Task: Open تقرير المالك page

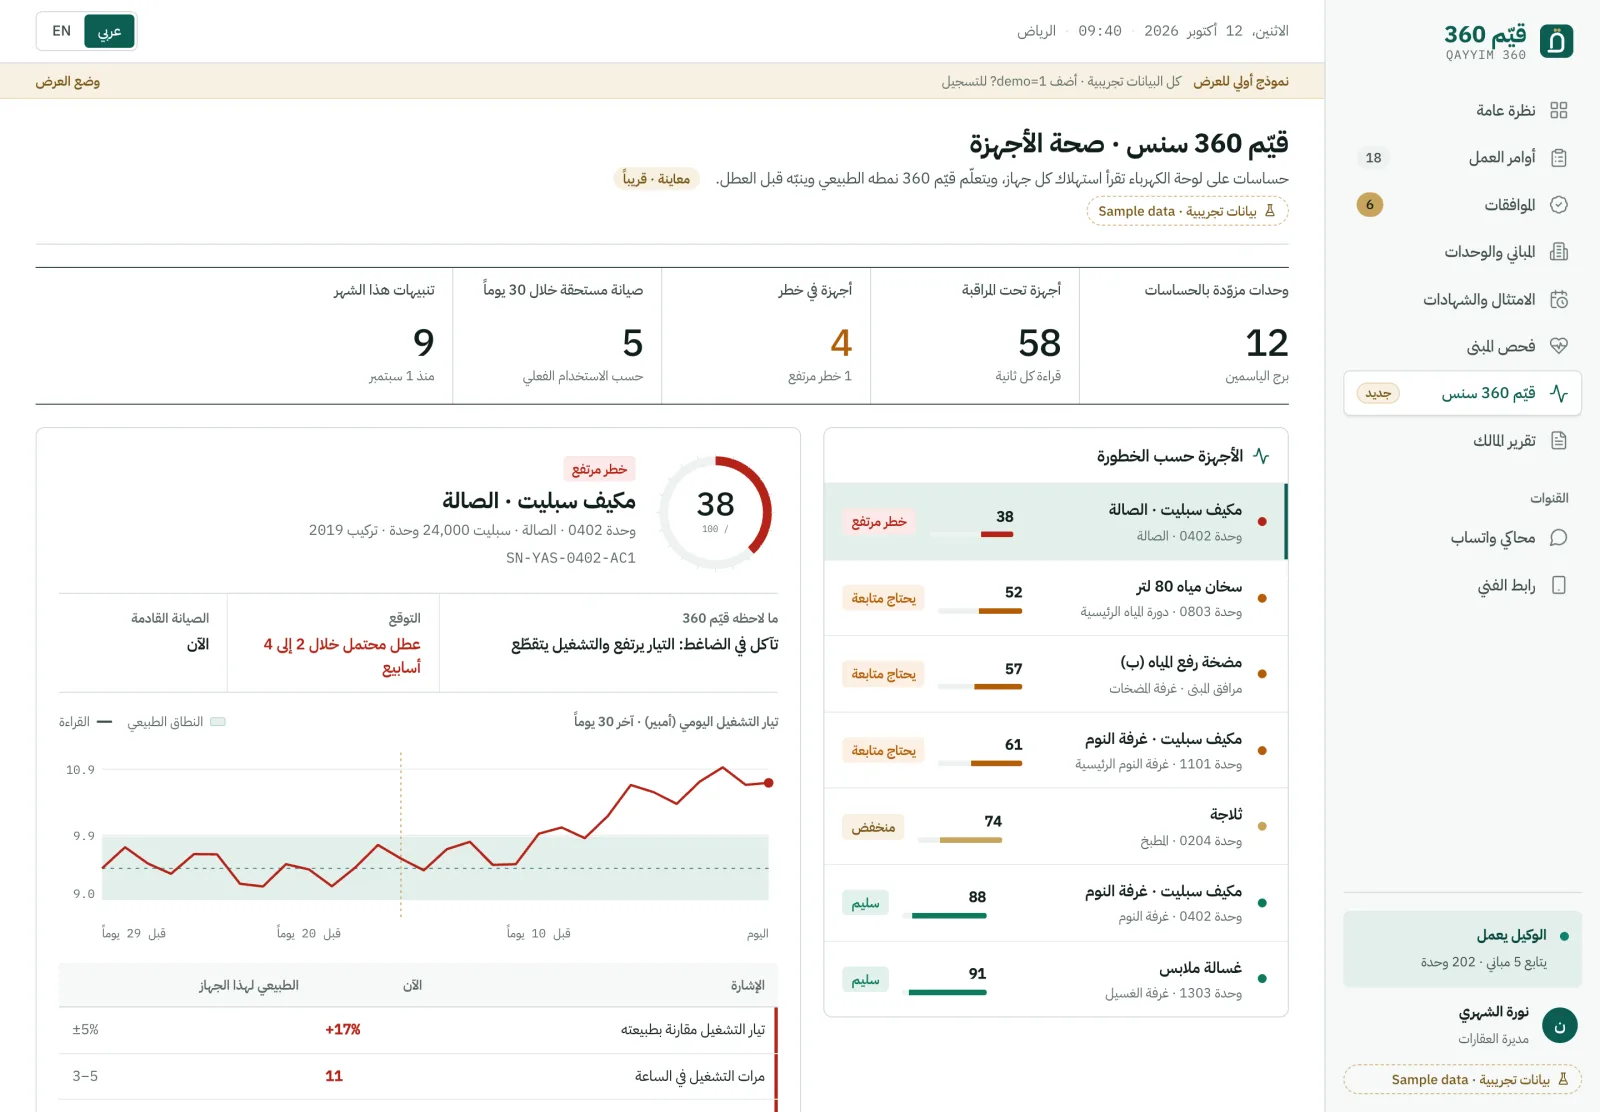Action: coord(1462,441)
